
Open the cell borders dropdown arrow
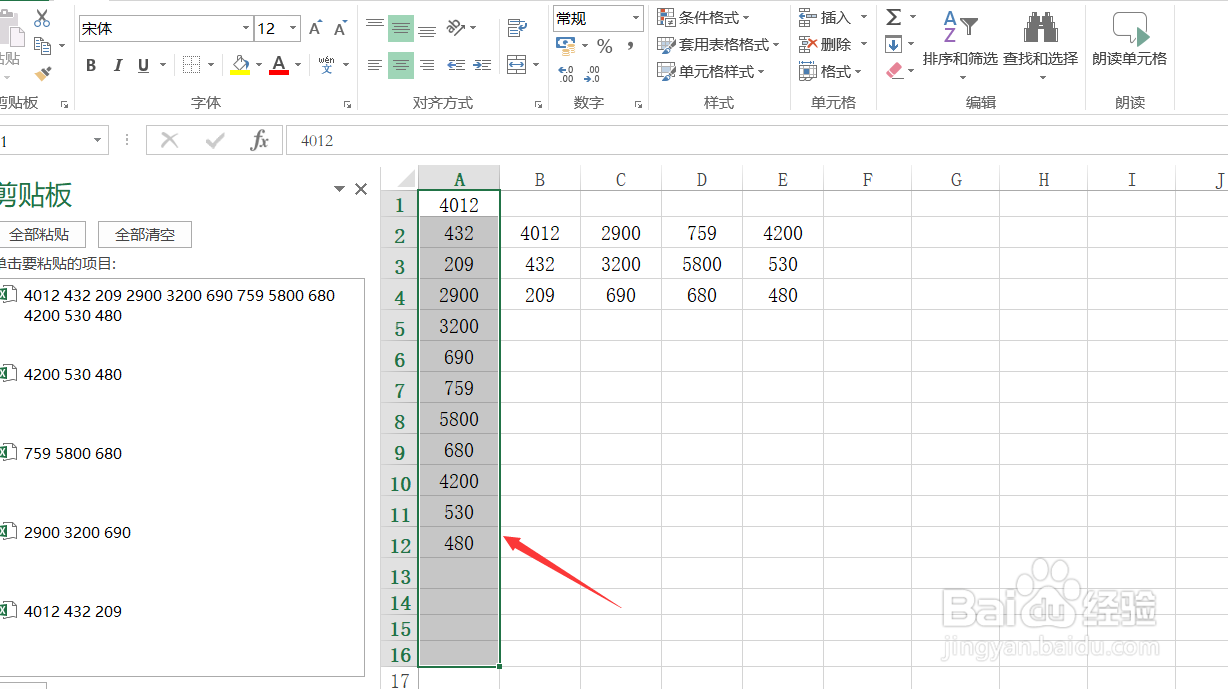211,65
